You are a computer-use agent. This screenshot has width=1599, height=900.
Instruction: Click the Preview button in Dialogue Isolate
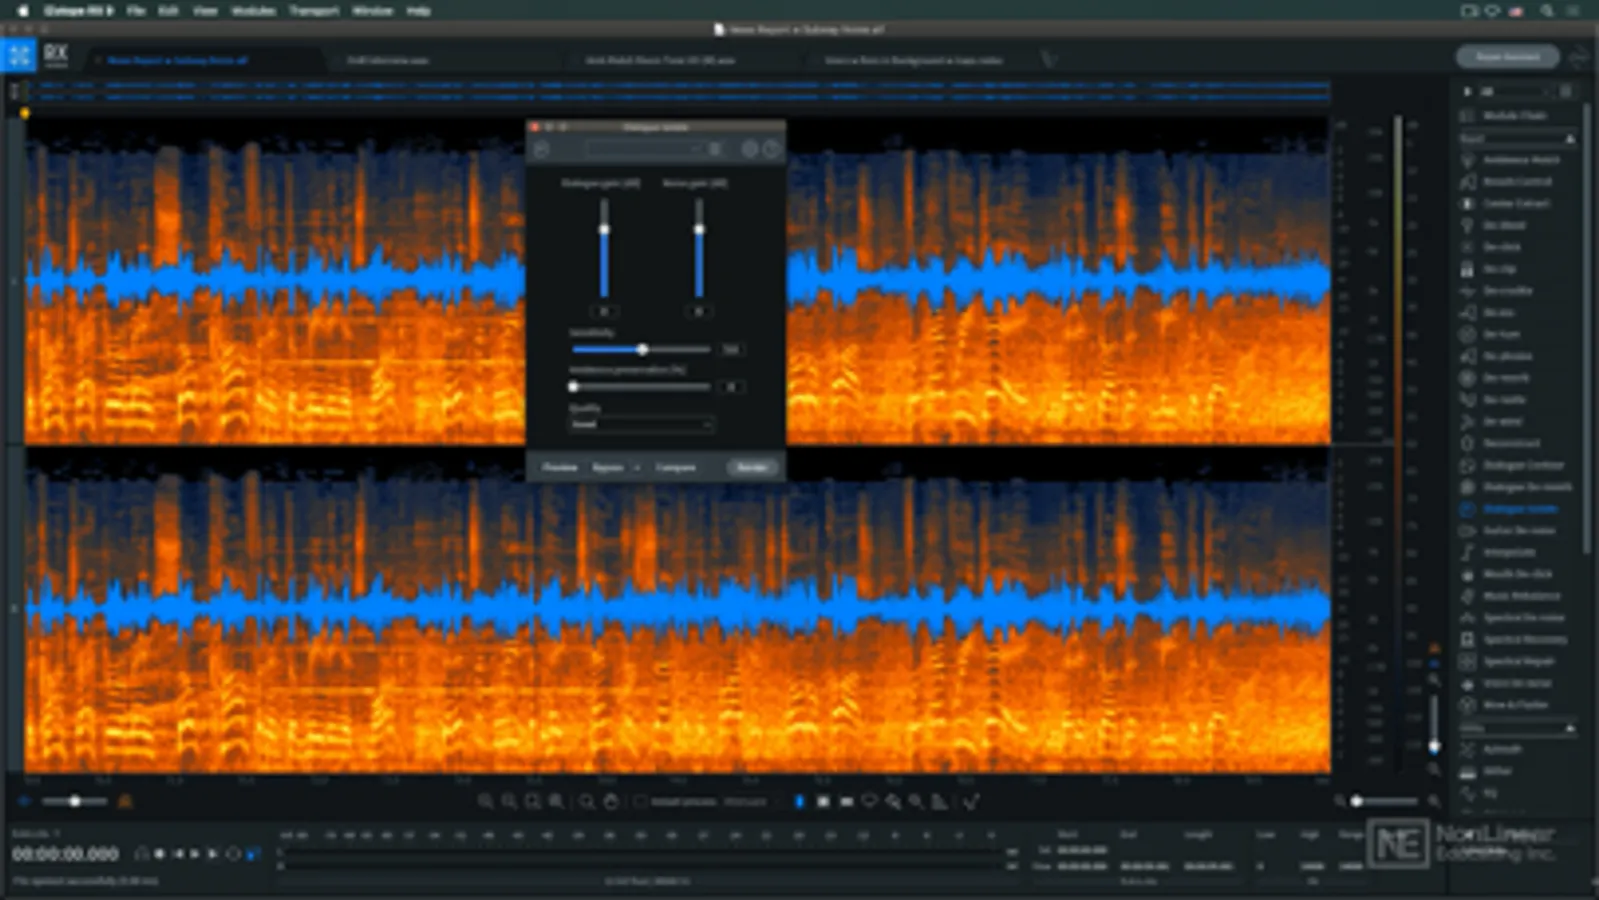click(560, 467)
